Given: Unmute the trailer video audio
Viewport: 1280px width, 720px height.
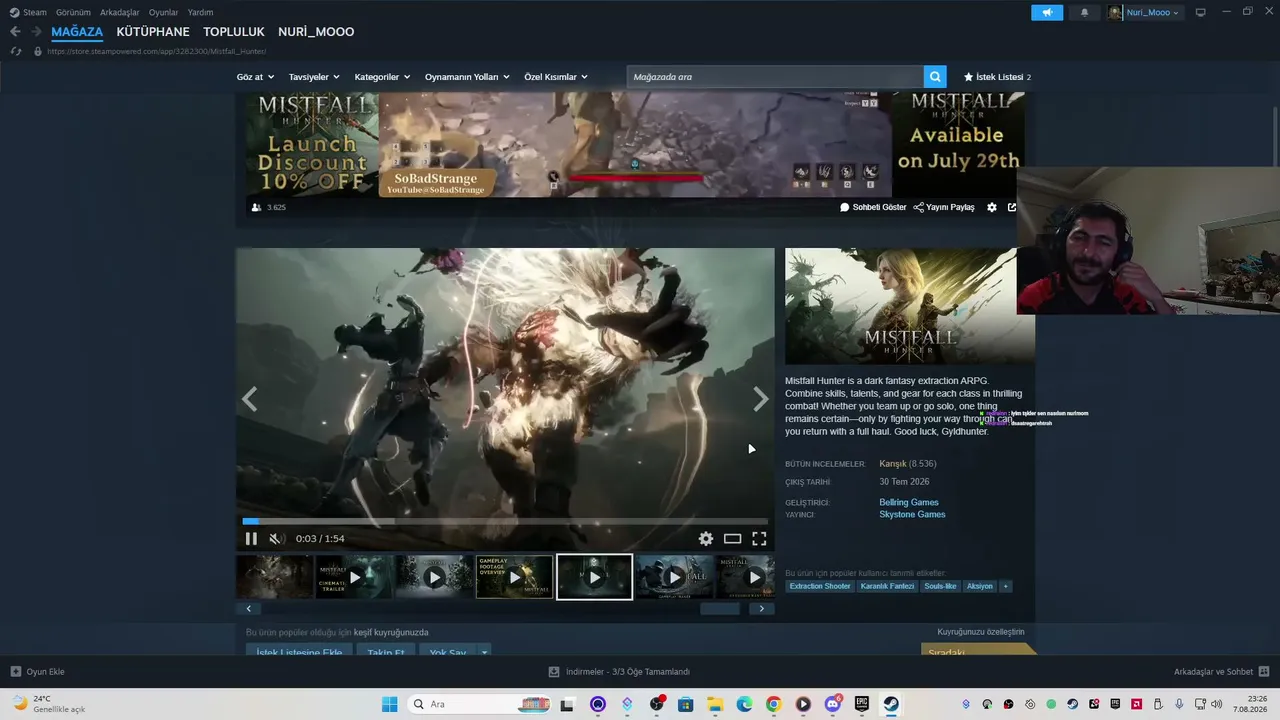Looking at the screenshot, I should click(276, 539).
